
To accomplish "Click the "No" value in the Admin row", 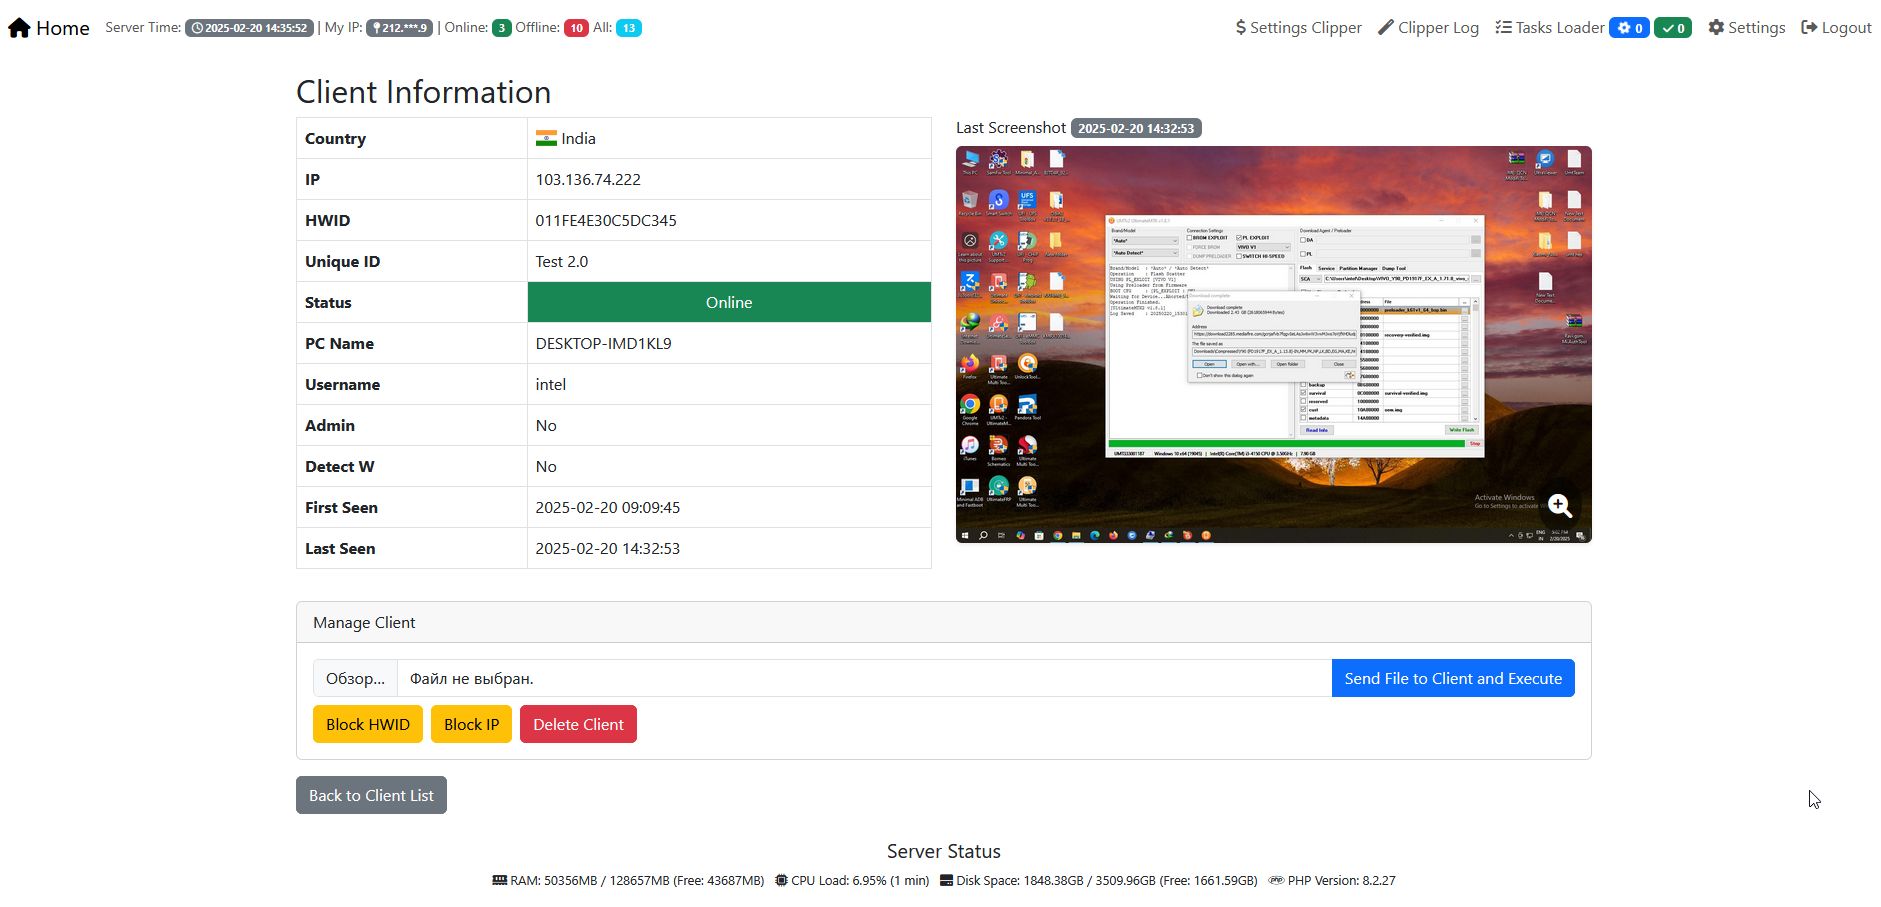I will (546, 426).
